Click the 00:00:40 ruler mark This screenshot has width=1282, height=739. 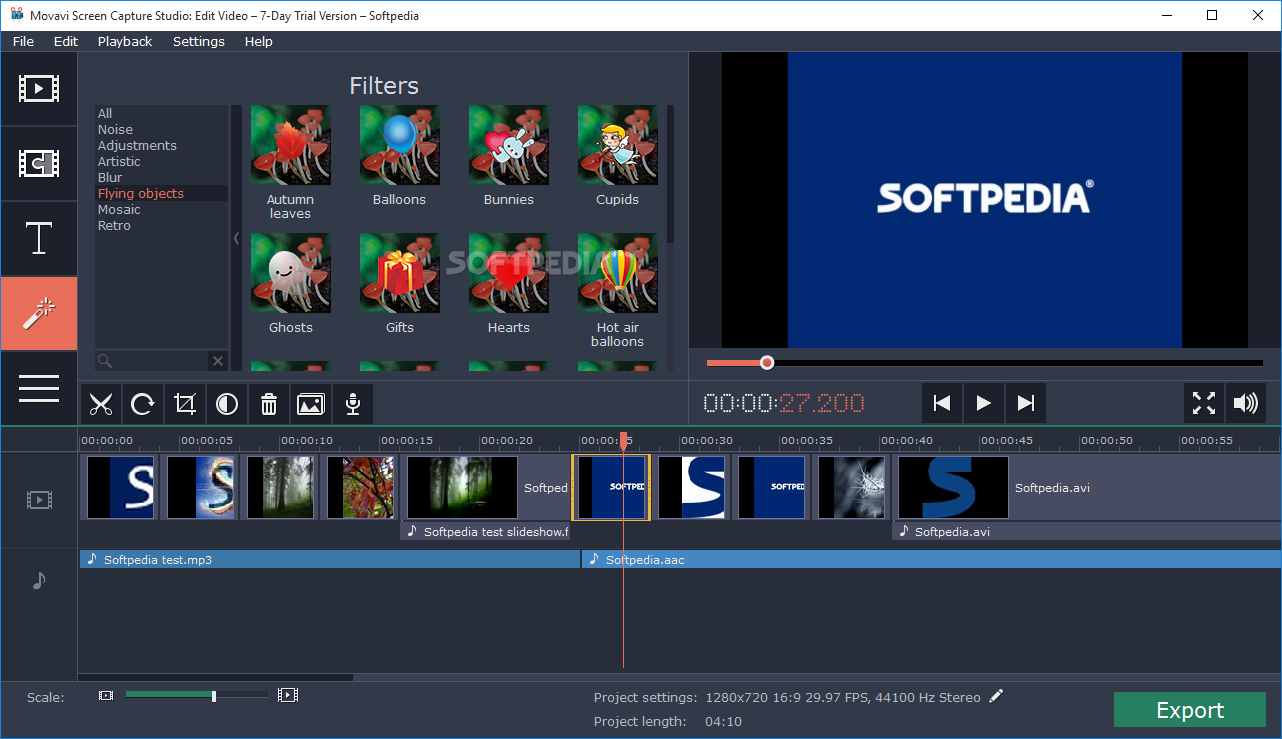906,440
